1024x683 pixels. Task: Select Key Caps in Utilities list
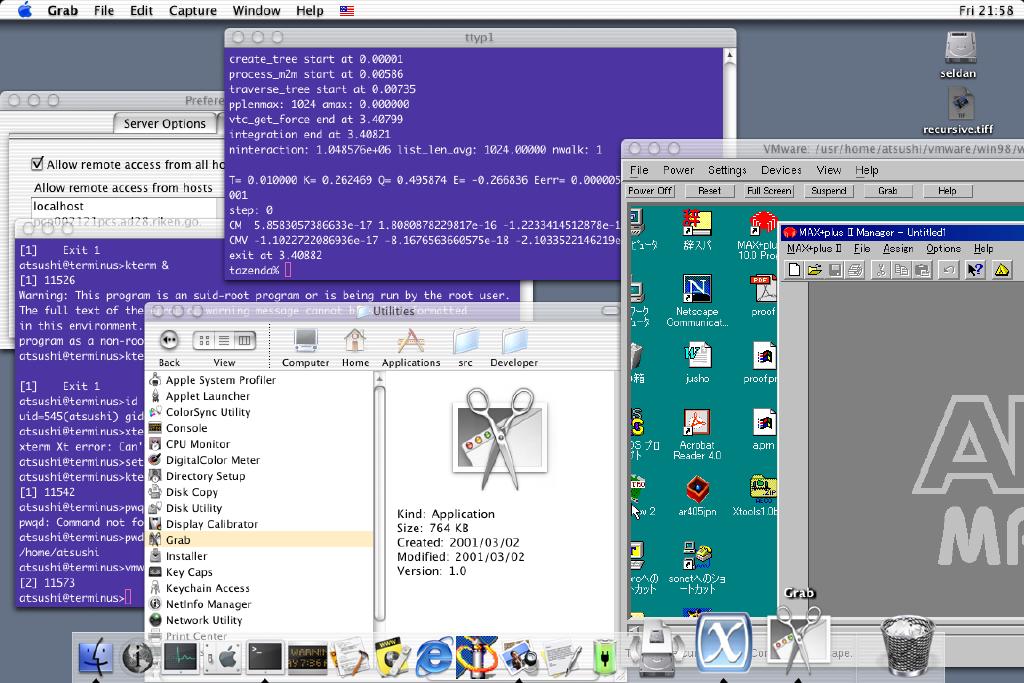coord(261,572)
